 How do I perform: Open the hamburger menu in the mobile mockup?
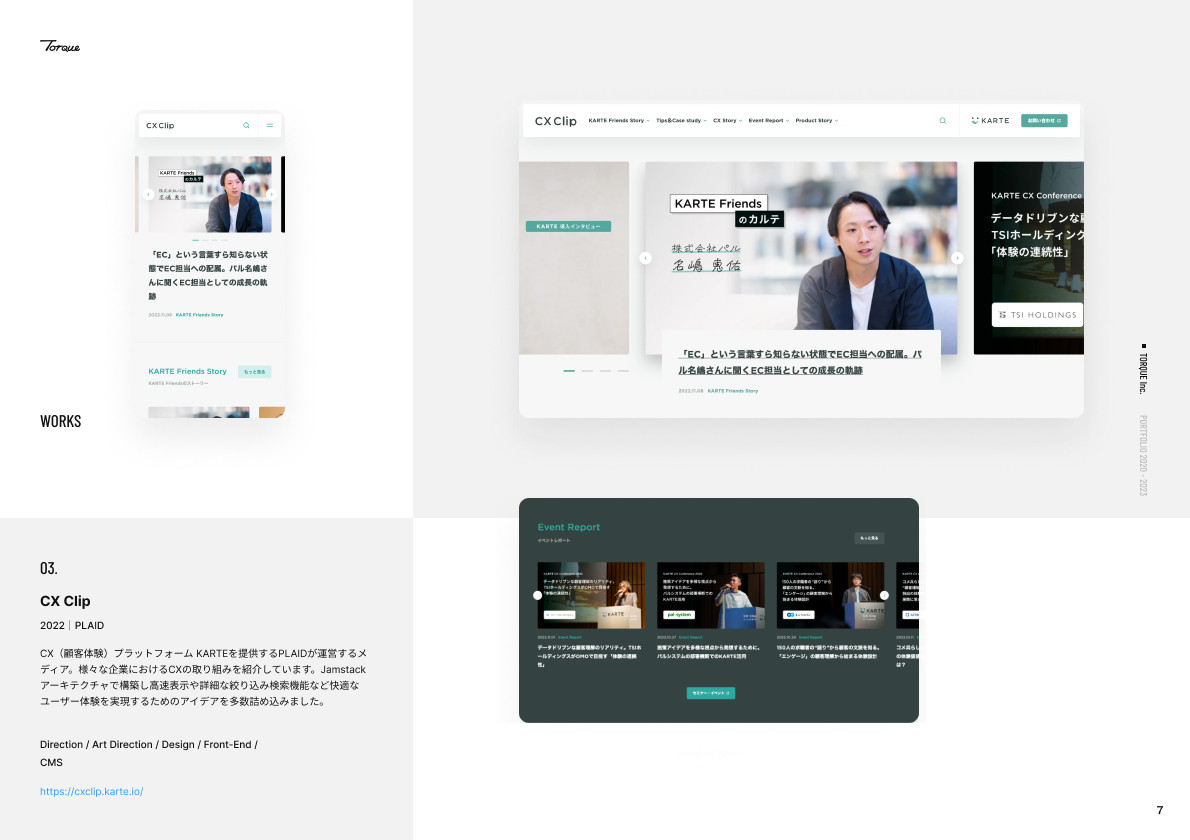click(x=269, y=126)
